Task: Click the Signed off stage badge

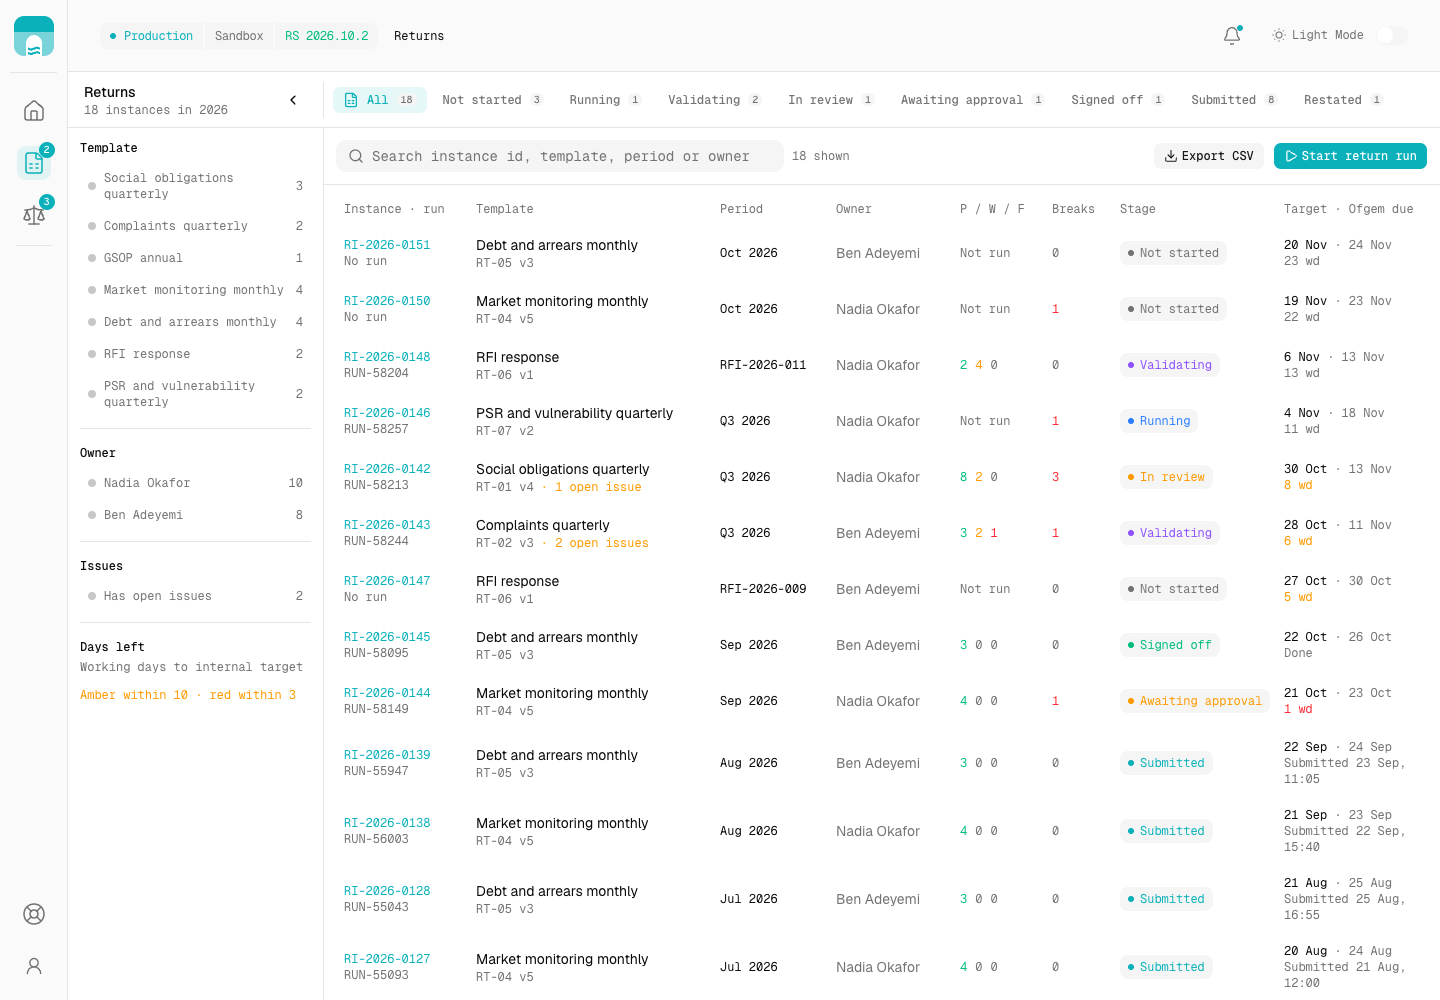Action: click(1169, 645)
